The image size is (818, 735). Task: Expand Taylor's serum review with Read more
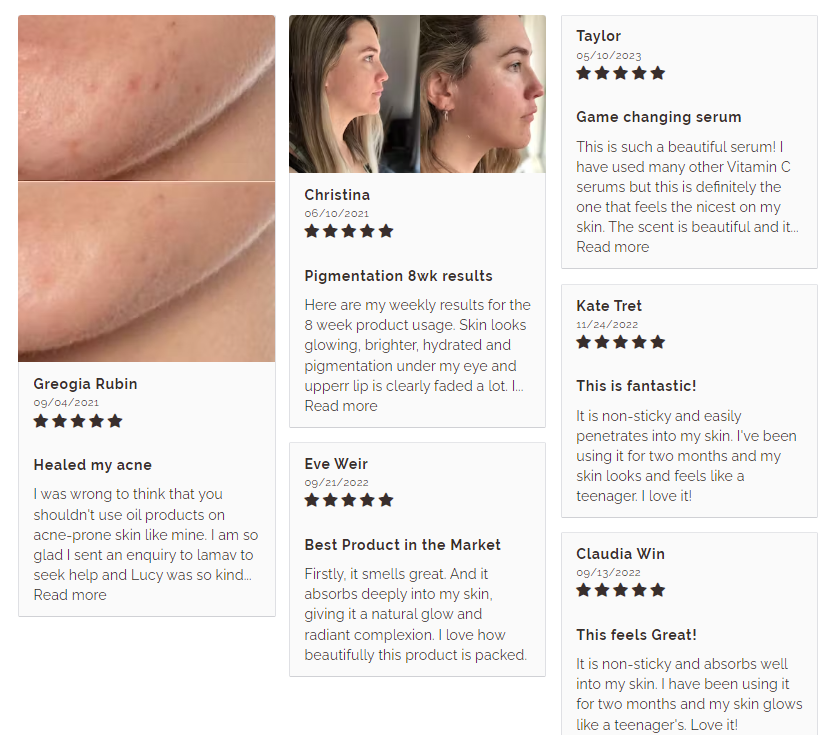612,247
